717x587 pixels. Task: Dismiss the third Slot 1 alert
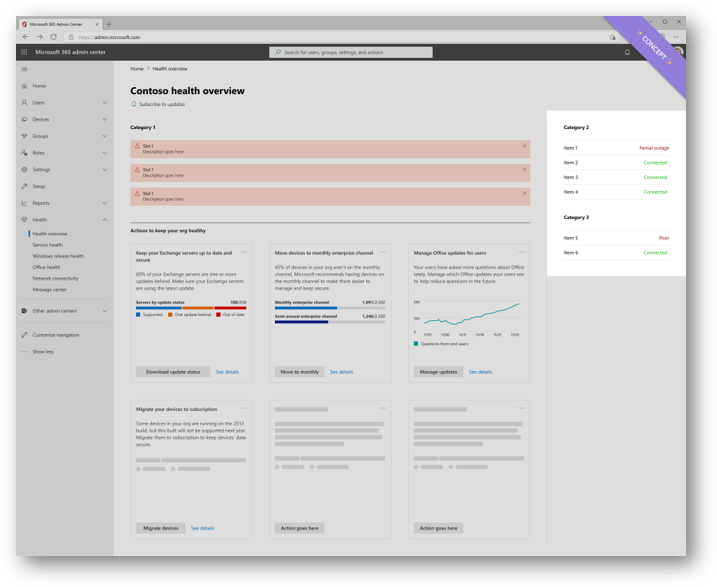[x=524, y=193]
